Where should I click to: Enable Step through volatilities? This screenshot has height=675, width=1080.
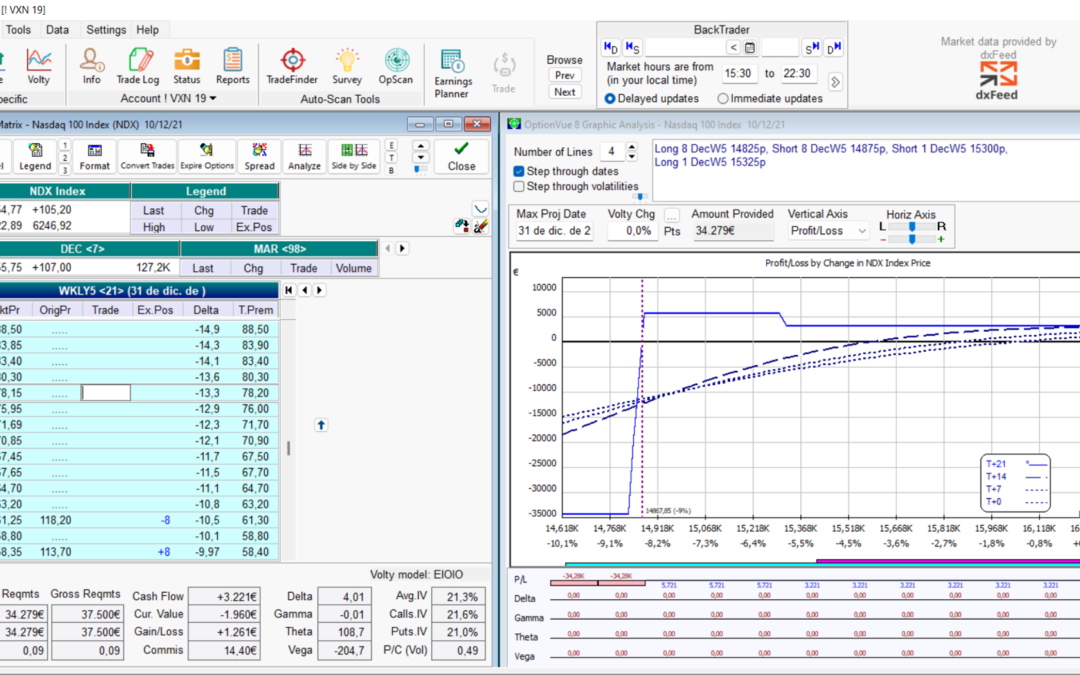519,186
